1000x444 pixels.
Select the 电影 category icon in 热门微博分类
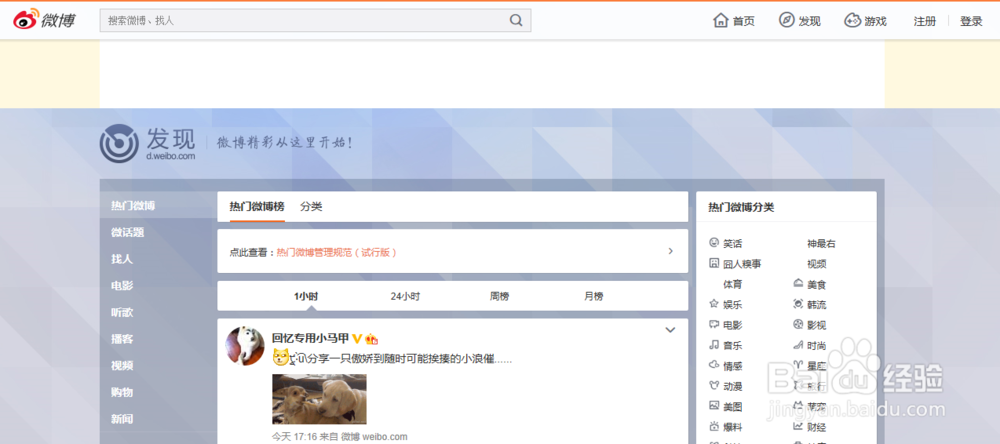tap(714, 325)
